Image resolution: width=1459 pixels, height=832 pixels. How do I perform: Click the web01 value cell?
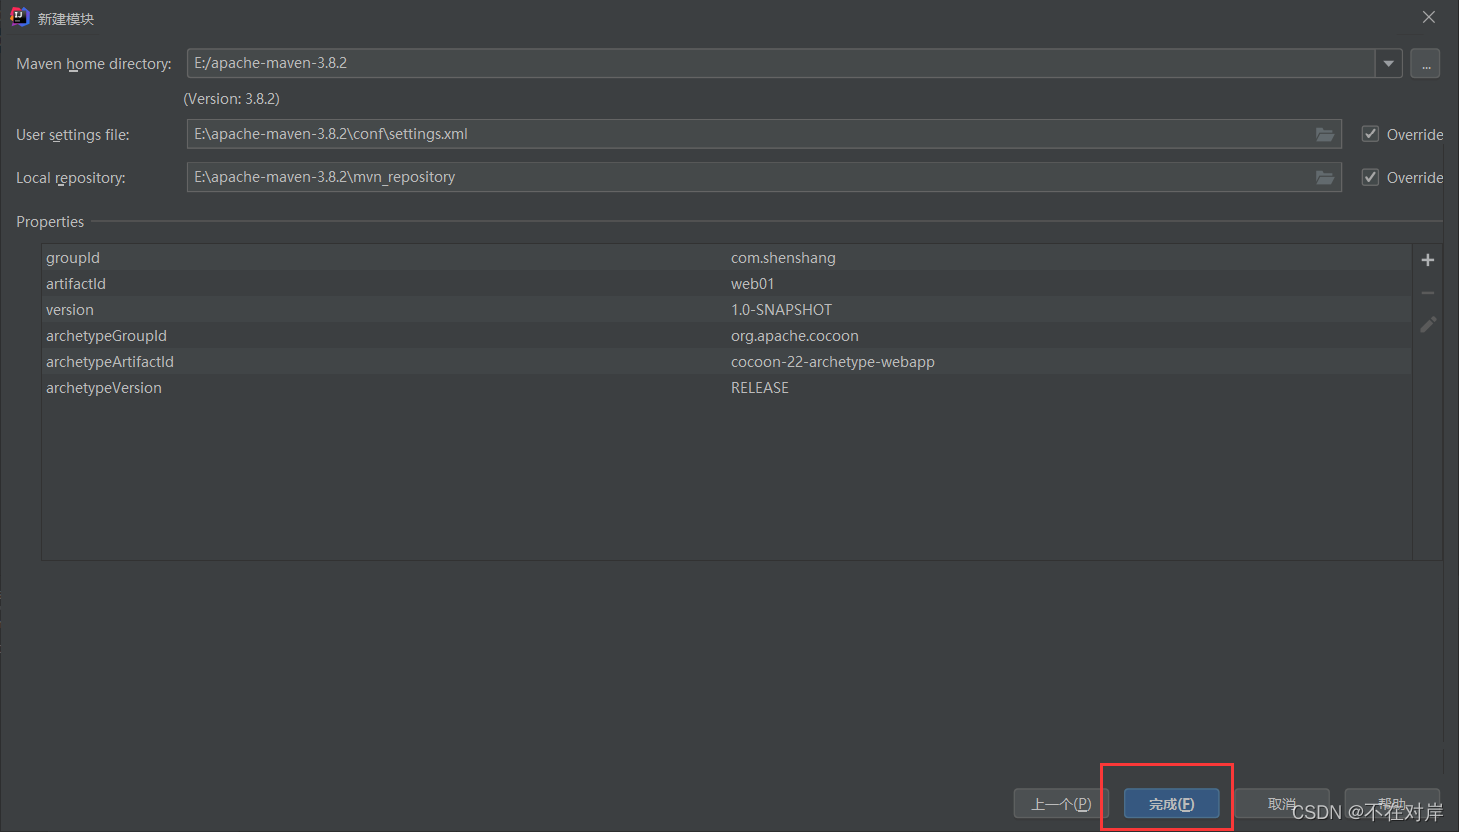click(752, 284)
